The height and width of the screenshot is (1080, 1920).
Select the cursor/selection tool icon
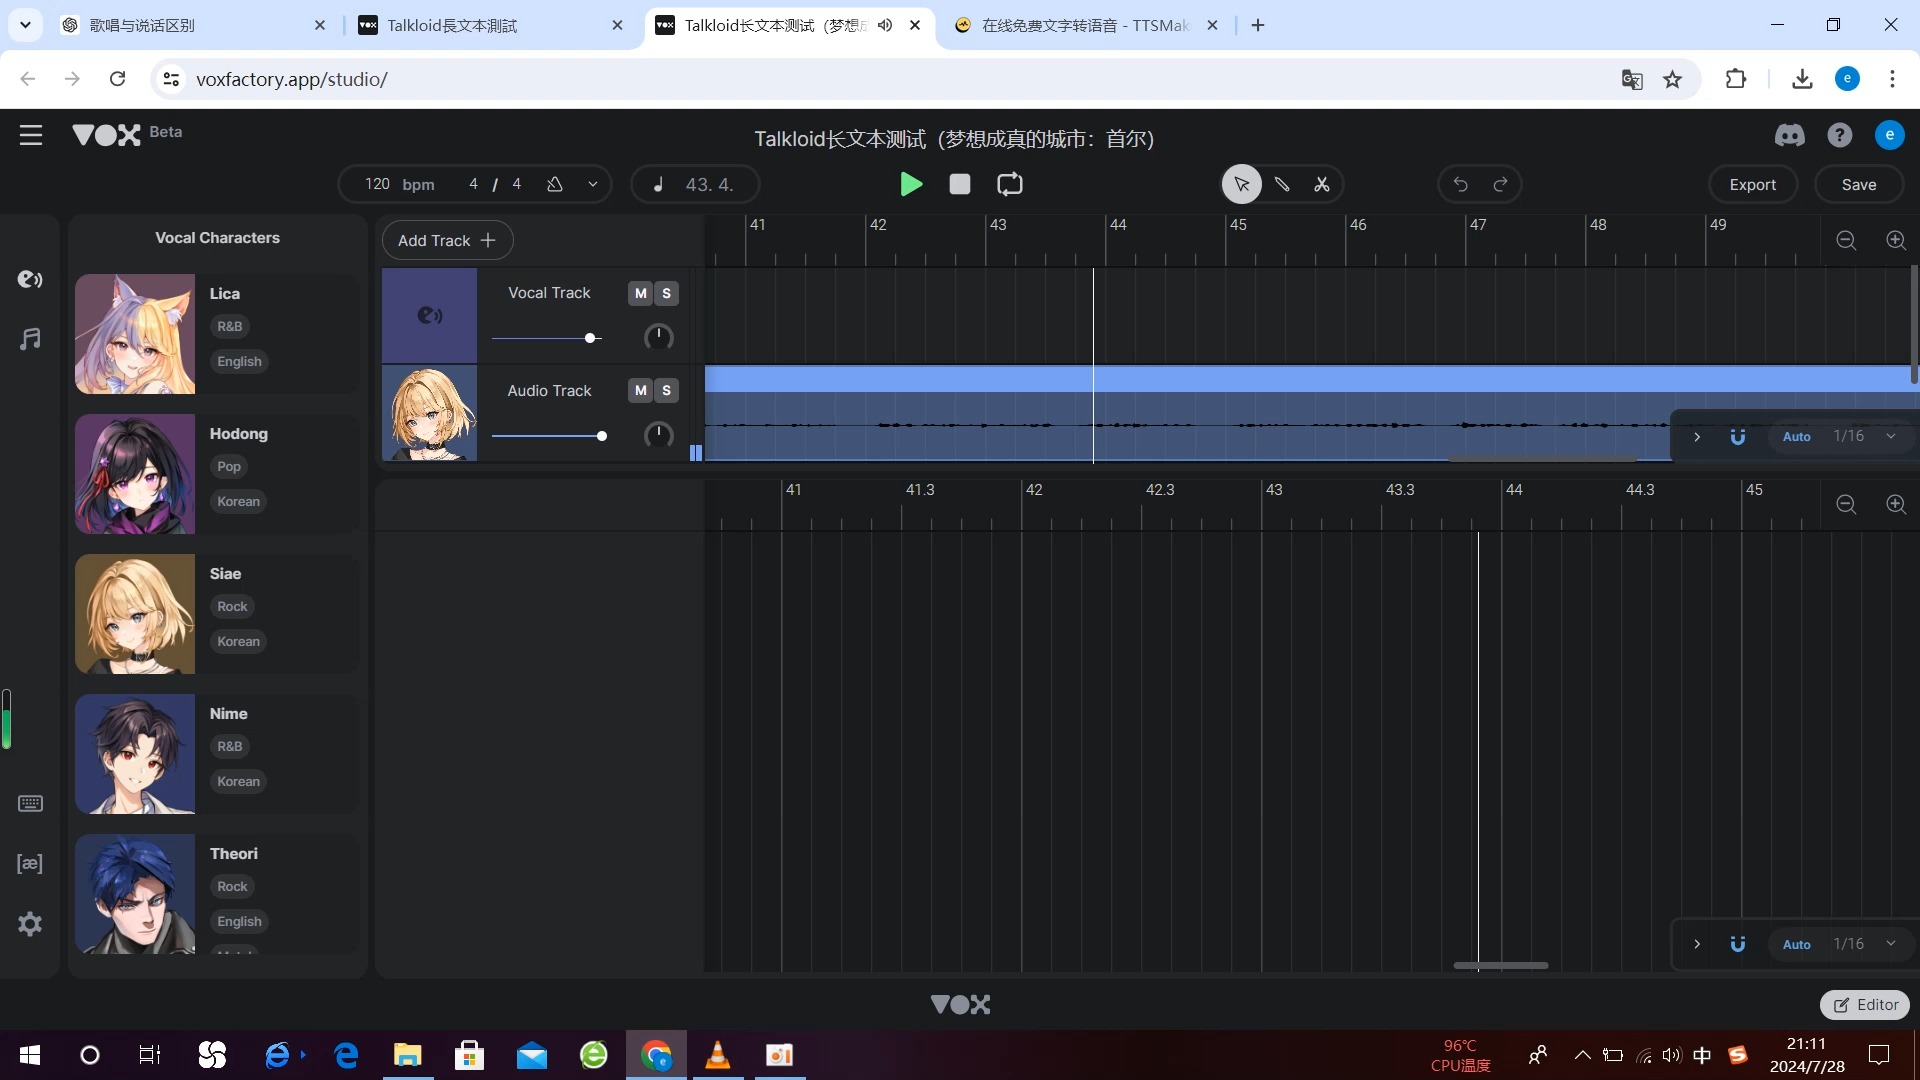click(x=1240, y=185)
